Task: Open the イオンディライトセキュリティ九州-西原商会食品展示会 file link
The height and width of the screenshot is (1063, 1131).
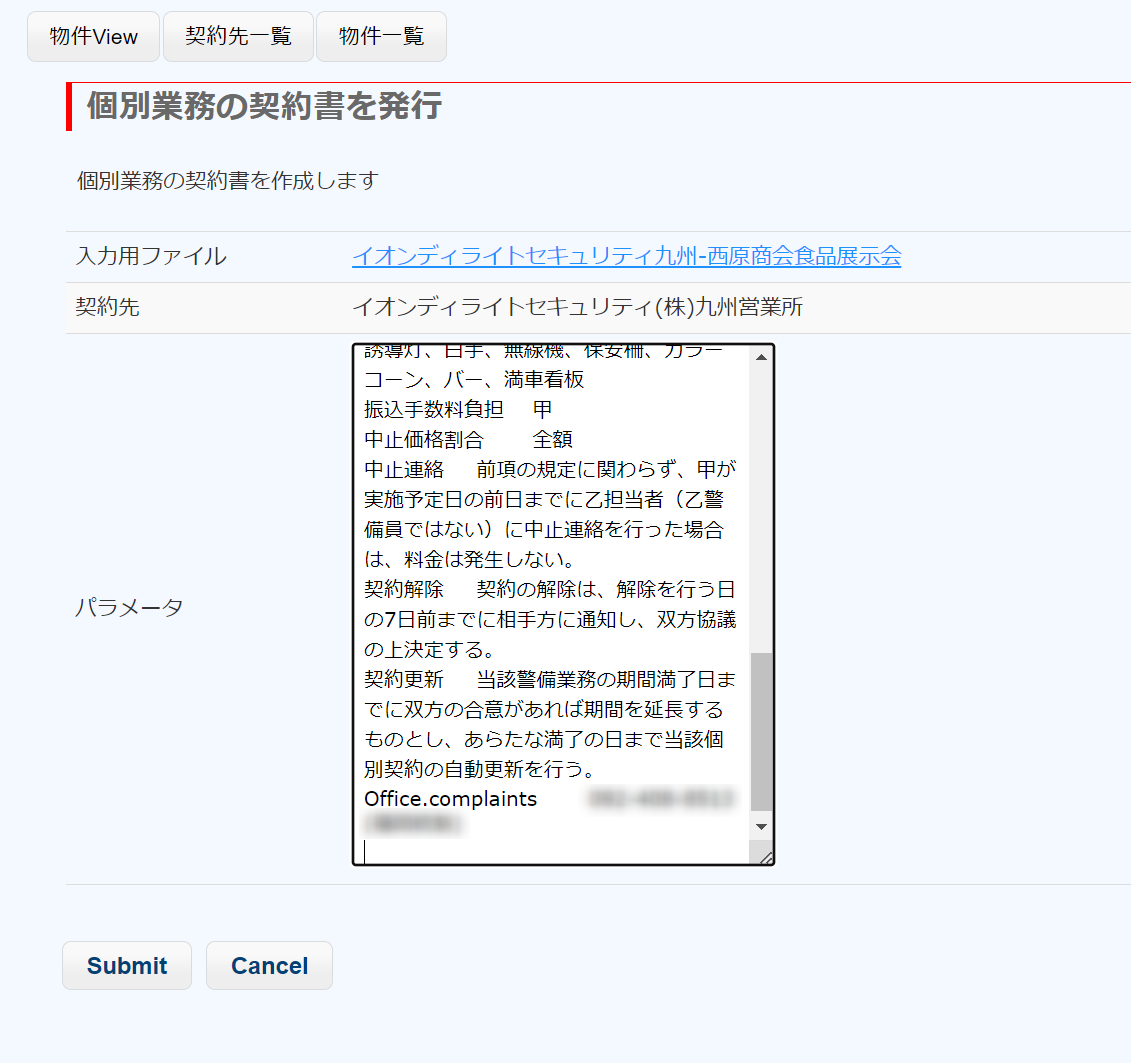Action: (626, 257)
